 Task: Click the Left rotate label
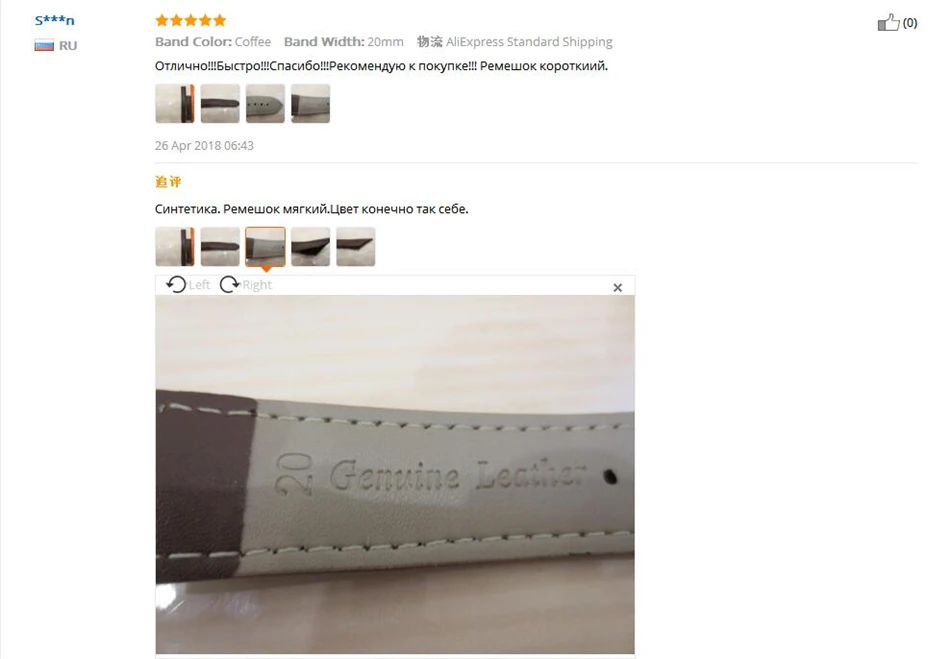pyautogui.click(x=199, y=285)
